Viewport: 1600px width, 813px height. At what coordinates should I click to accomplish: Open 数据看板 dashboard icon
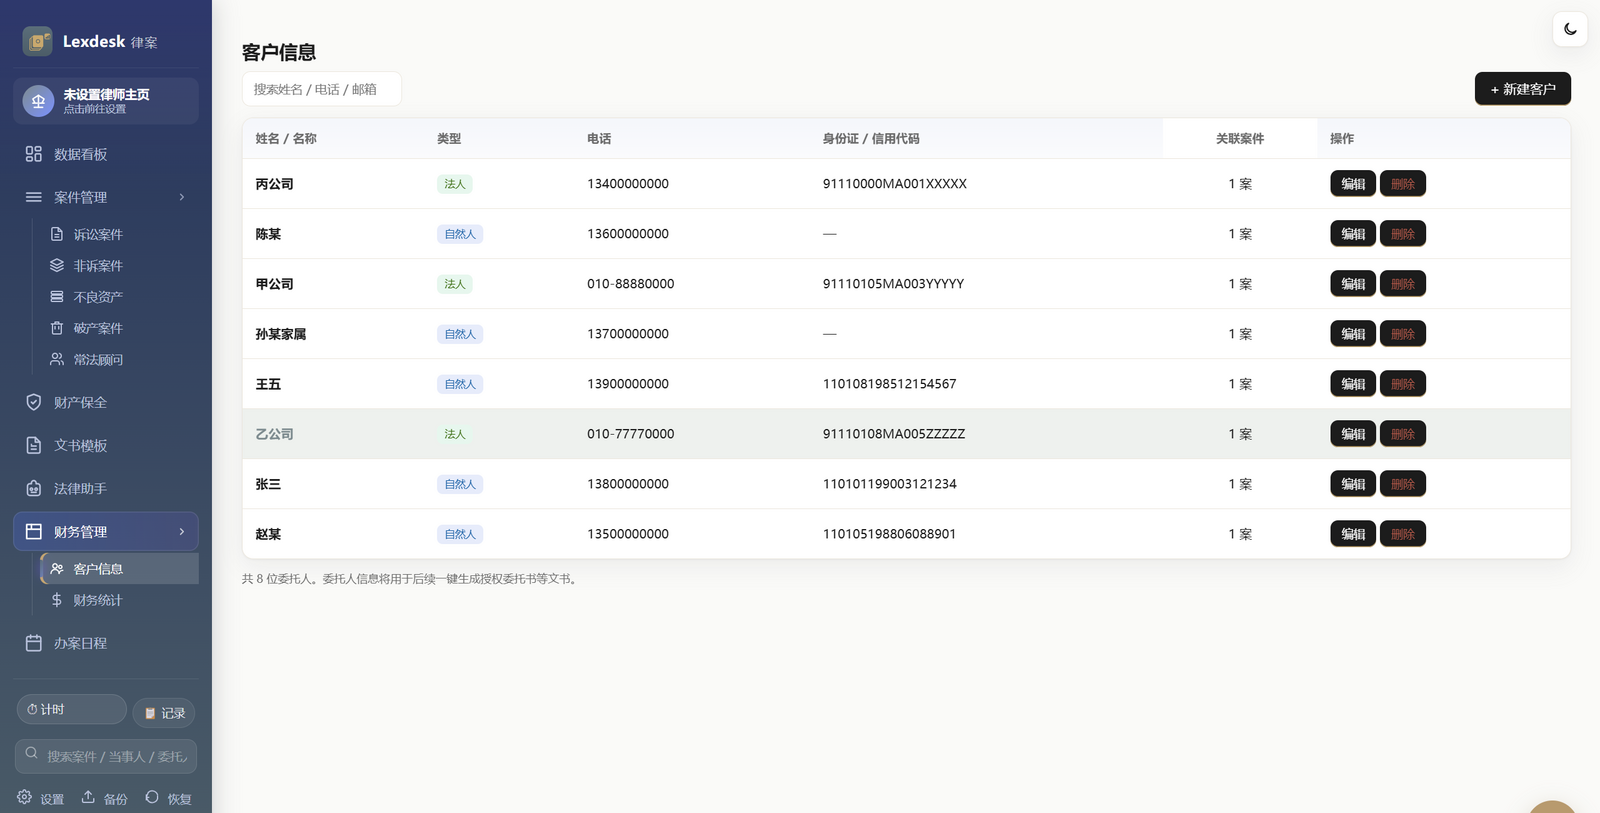tap(34, 154)
